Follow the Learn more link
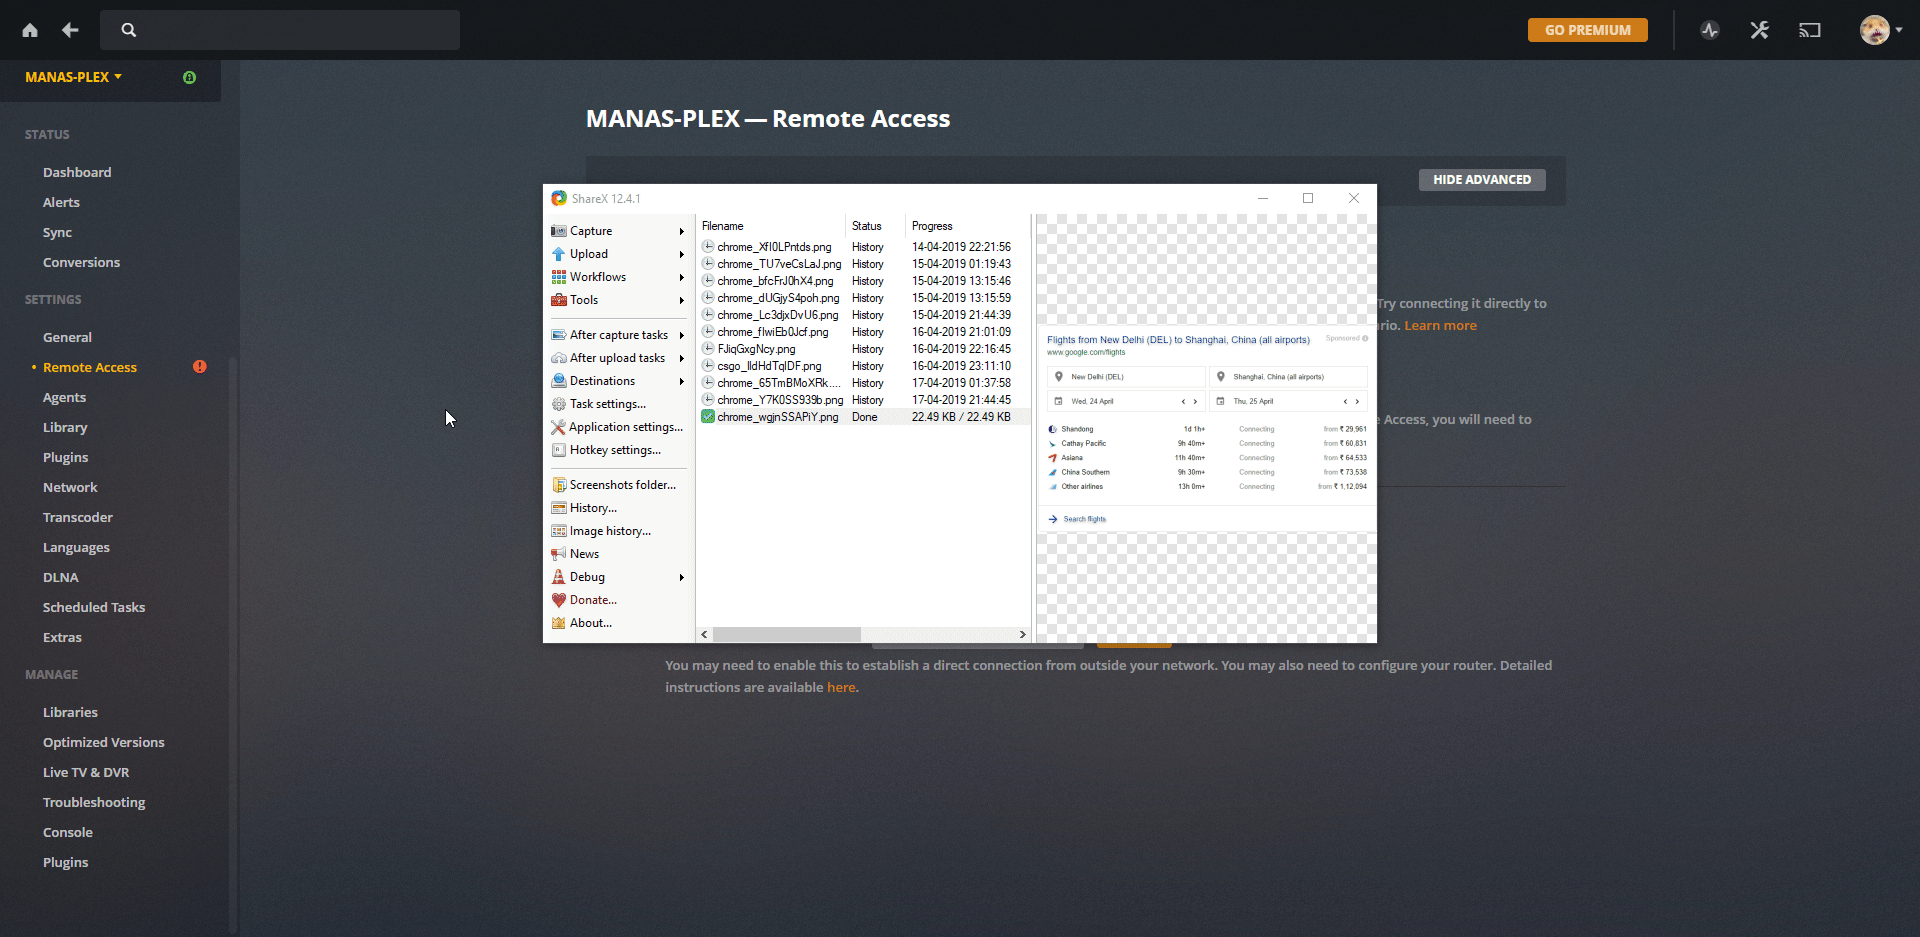The width and height of the screenshot is (1920, 937). point(1440,326)
